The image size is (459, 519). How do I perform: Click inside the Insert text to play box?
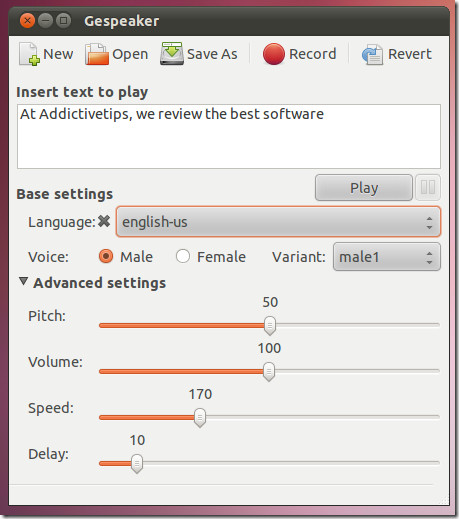(x=229, y=137)
